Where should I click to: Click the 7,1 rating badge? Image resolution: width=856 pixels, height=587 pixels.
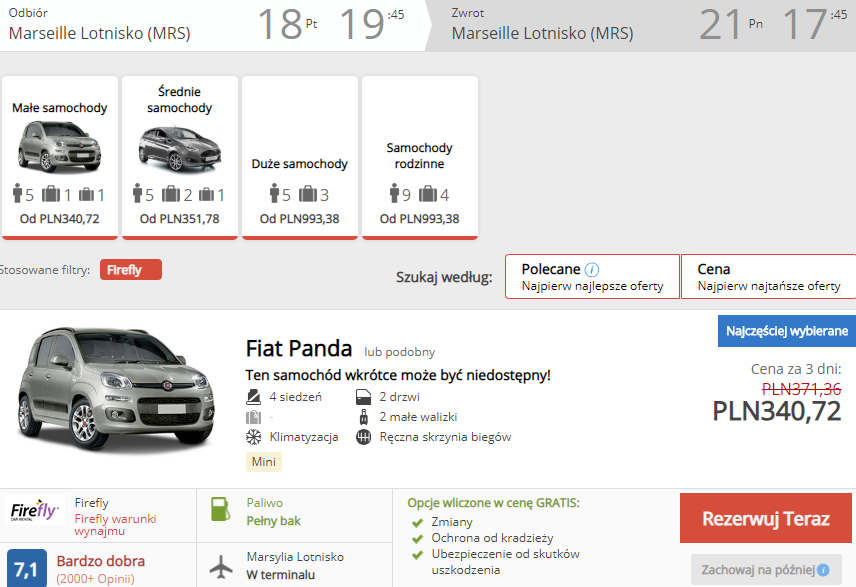coord(27,569)
